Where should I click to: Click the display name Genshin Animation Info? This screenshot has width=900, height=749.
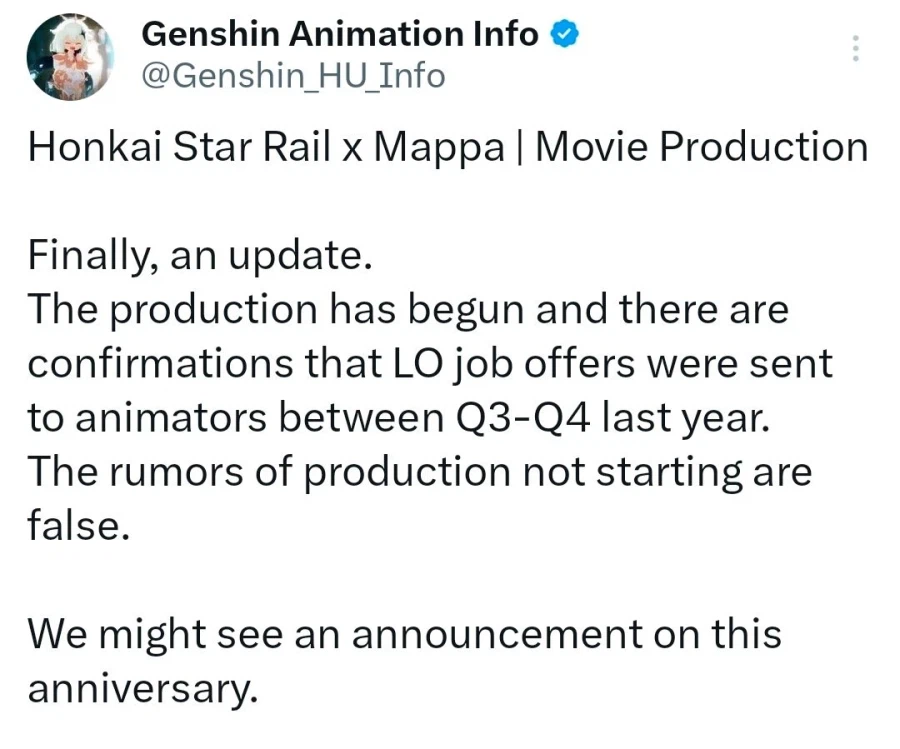pos(340,34)
